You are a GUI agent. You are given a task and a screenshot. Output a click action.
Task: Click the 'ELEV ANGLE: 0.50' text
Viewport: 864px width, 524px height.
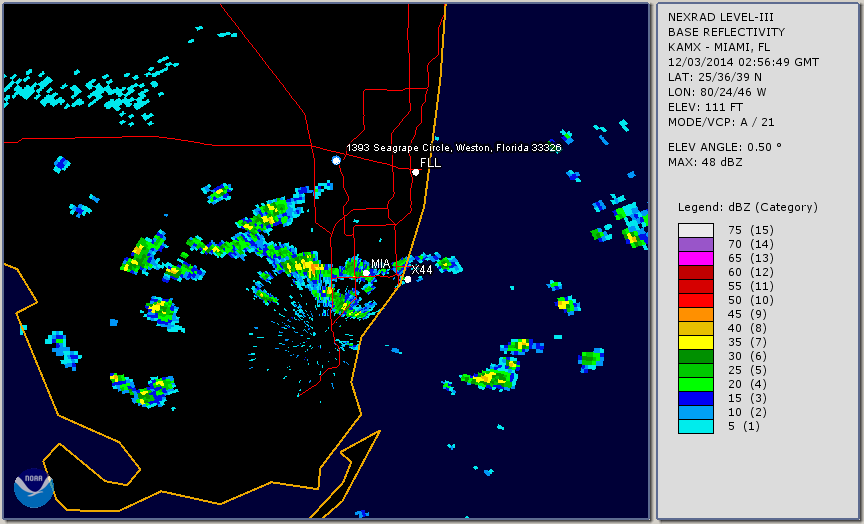pos(725,148)
